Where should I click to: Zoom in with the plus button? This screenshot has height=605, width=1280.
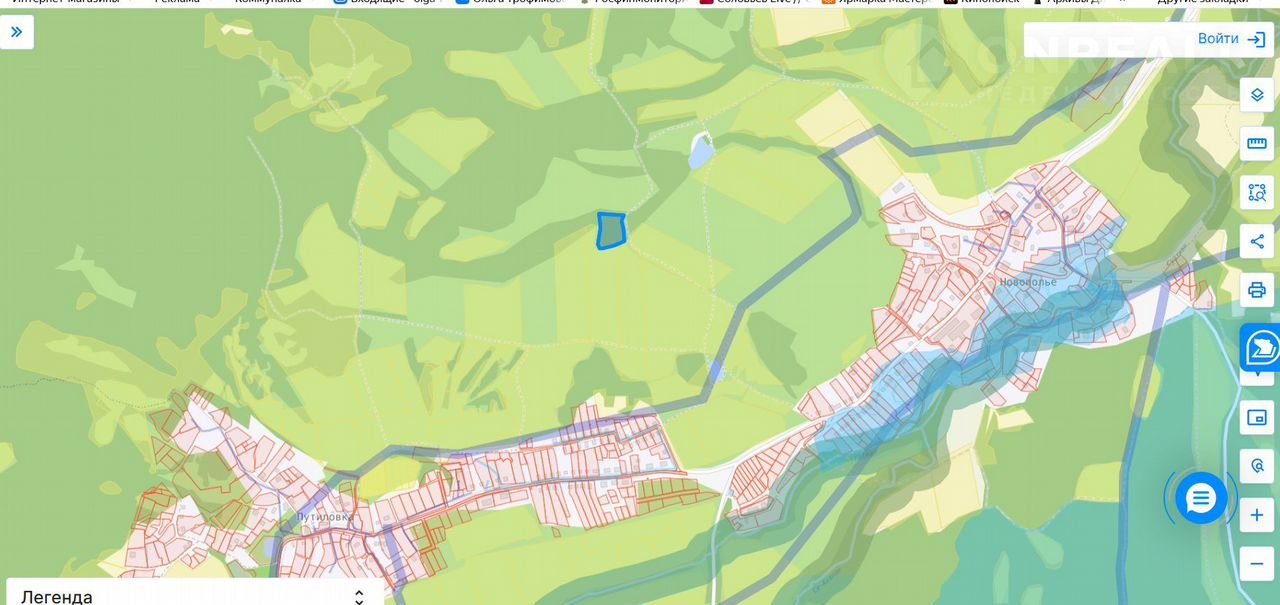(x=1257, y=515)
